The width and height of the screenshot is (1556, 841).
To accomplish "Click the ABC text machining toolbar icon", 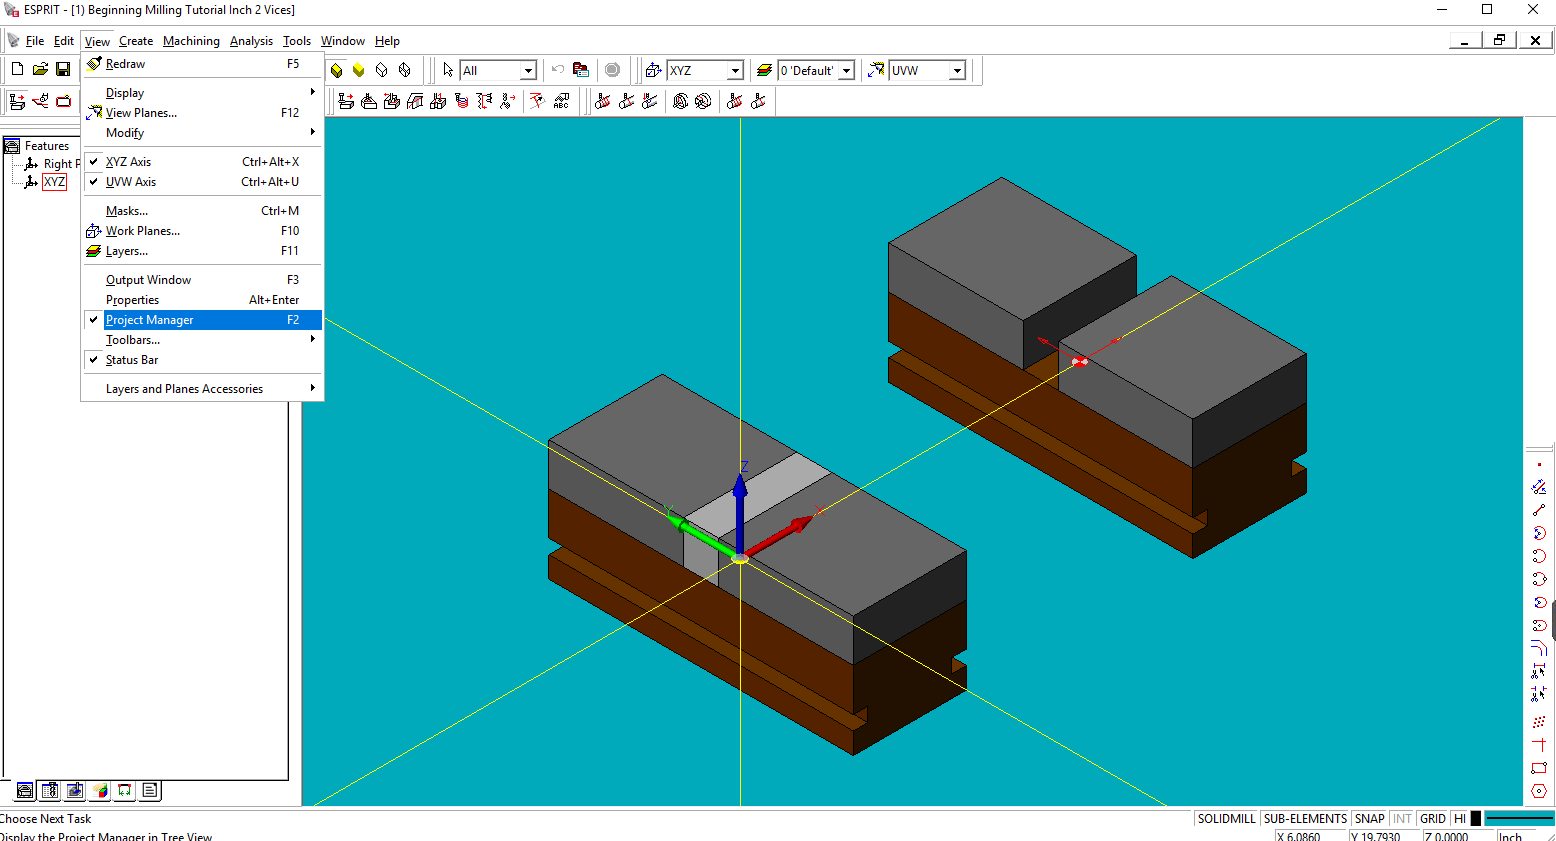I will (561, 101).
